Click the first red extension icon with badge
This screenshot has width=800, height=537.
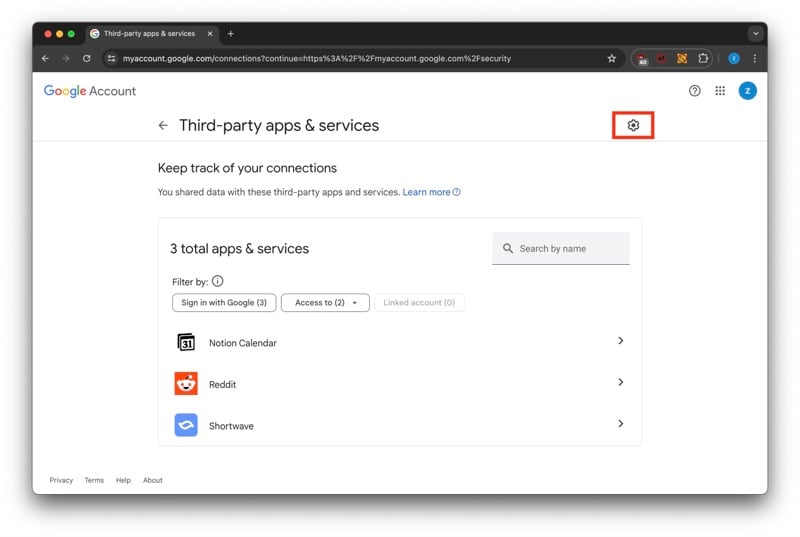tap(642, 59)
